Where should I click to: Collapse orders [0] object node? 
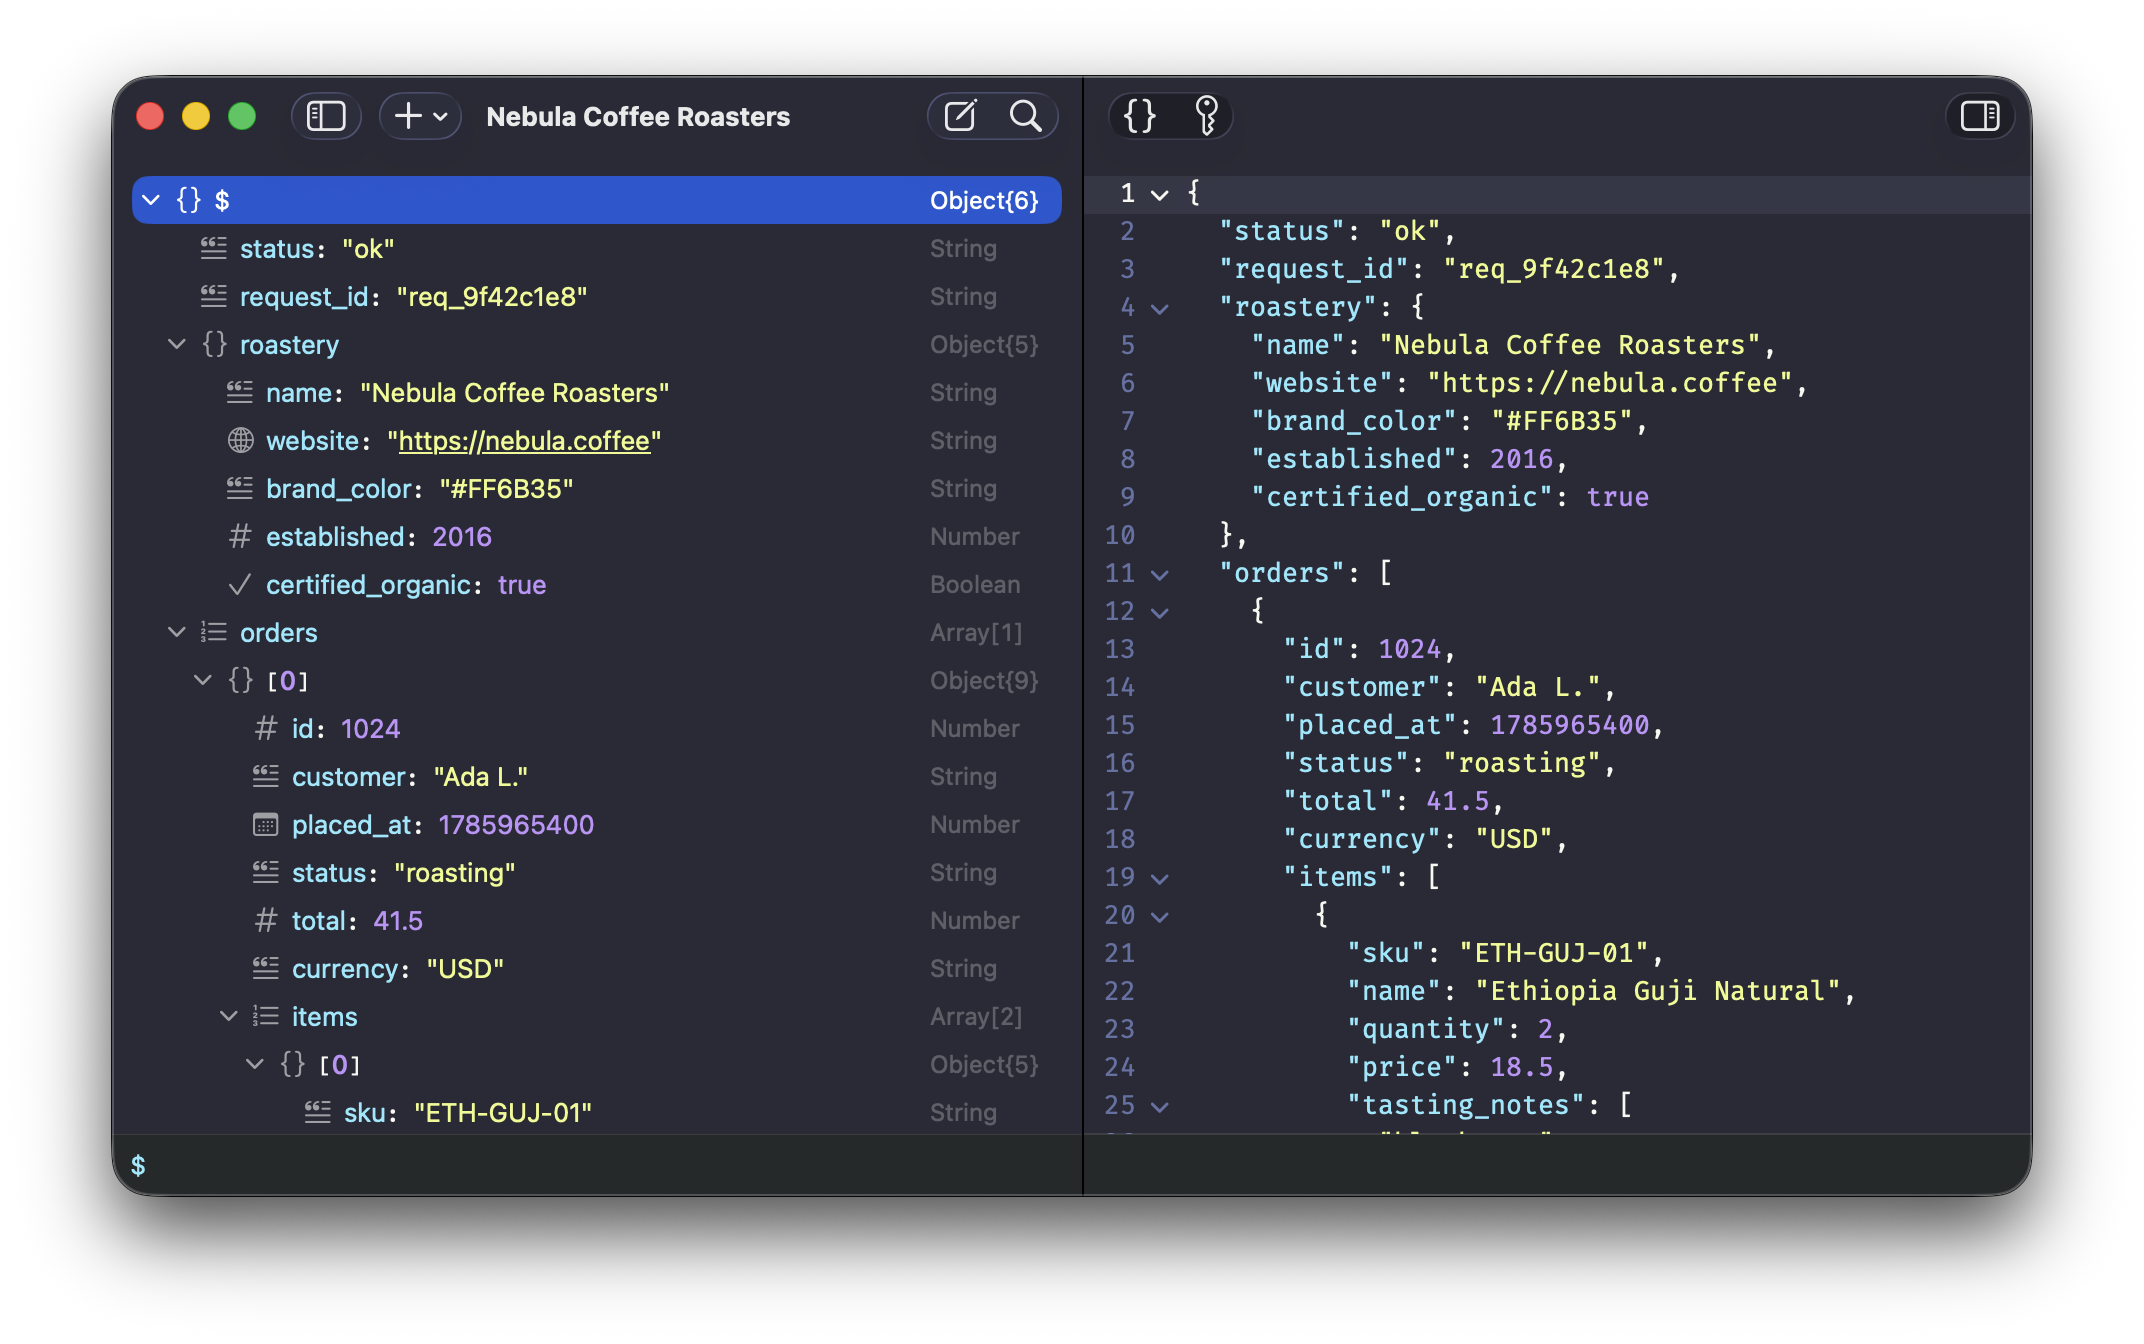pyautogui.click(x=203, y=680)
